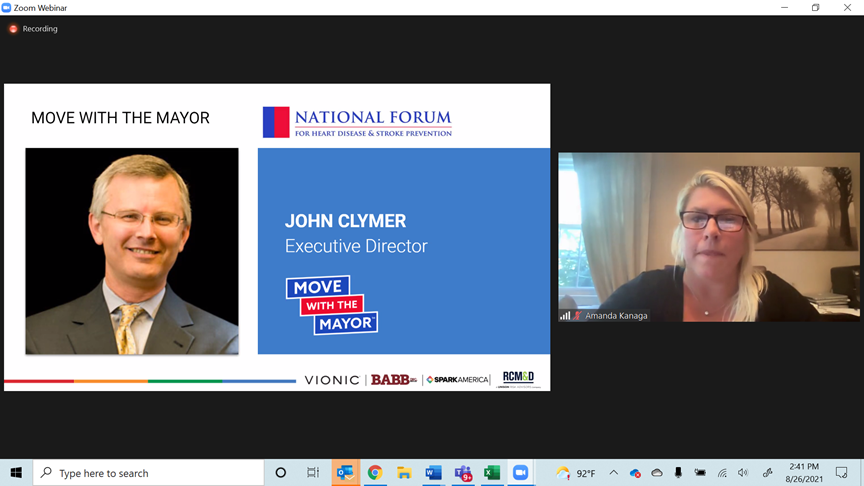864x486 pixels.
Task: Click the battery status tray icon
Action: pyautogui.click(x=700, y=473)
